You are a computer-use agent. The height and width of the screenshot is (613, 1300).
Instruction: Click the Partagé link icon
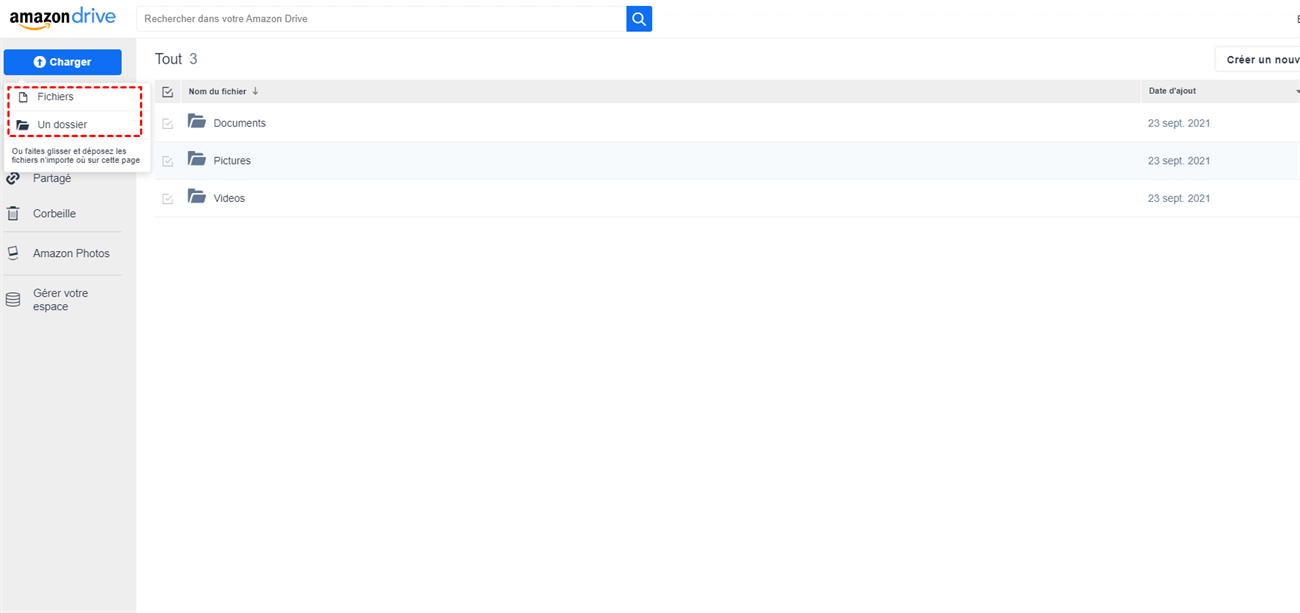pos(13,179)
